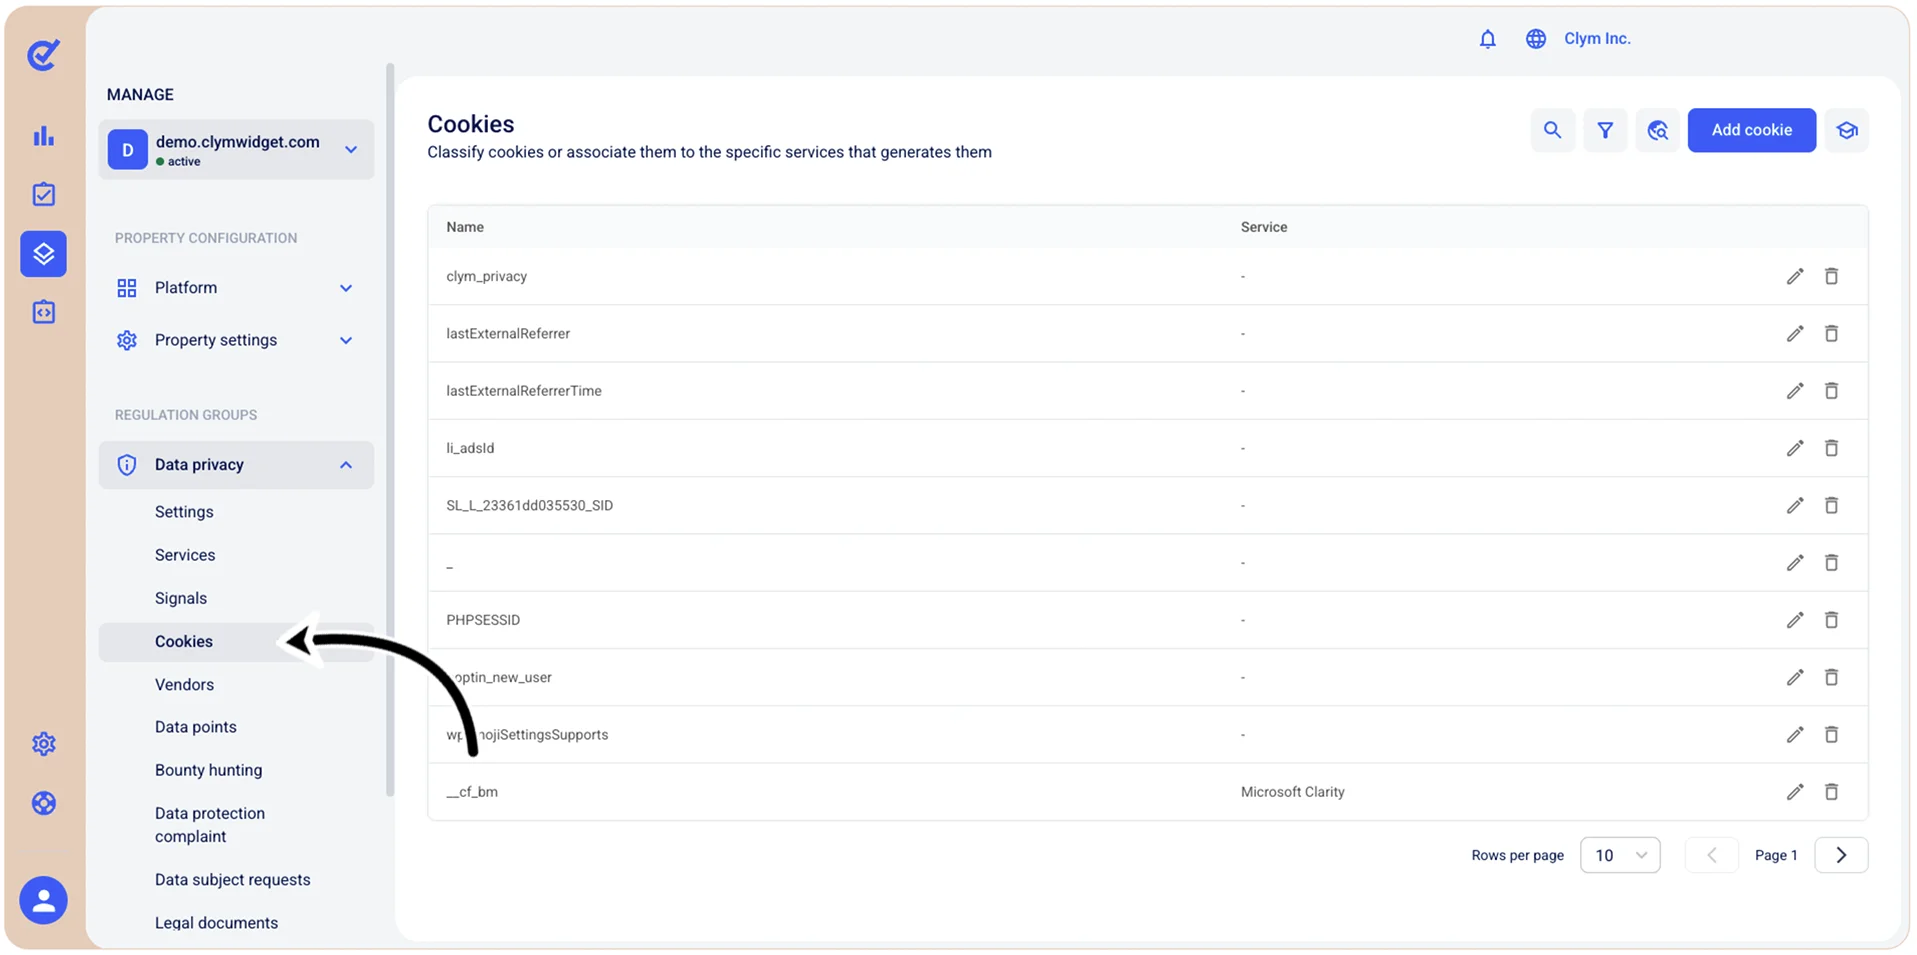Edit the __cf_bm cookie

point(1795,792)
